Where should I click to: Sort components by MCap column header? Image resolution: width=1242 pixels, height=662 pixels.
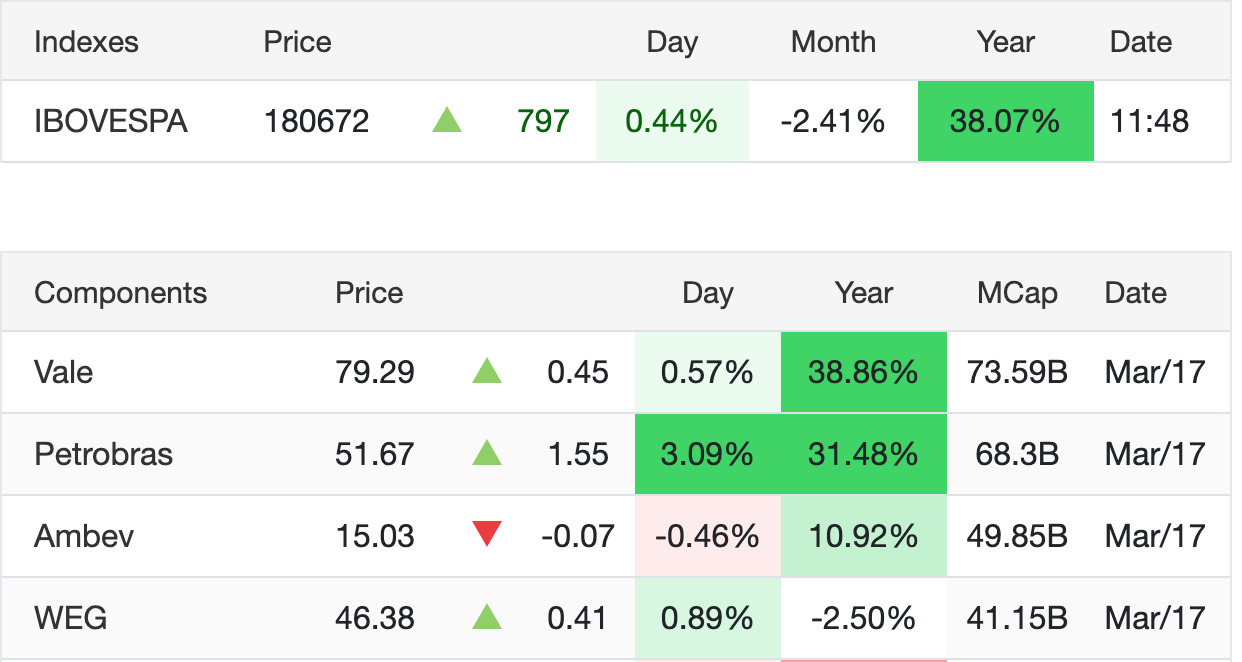click(1017, 293)
